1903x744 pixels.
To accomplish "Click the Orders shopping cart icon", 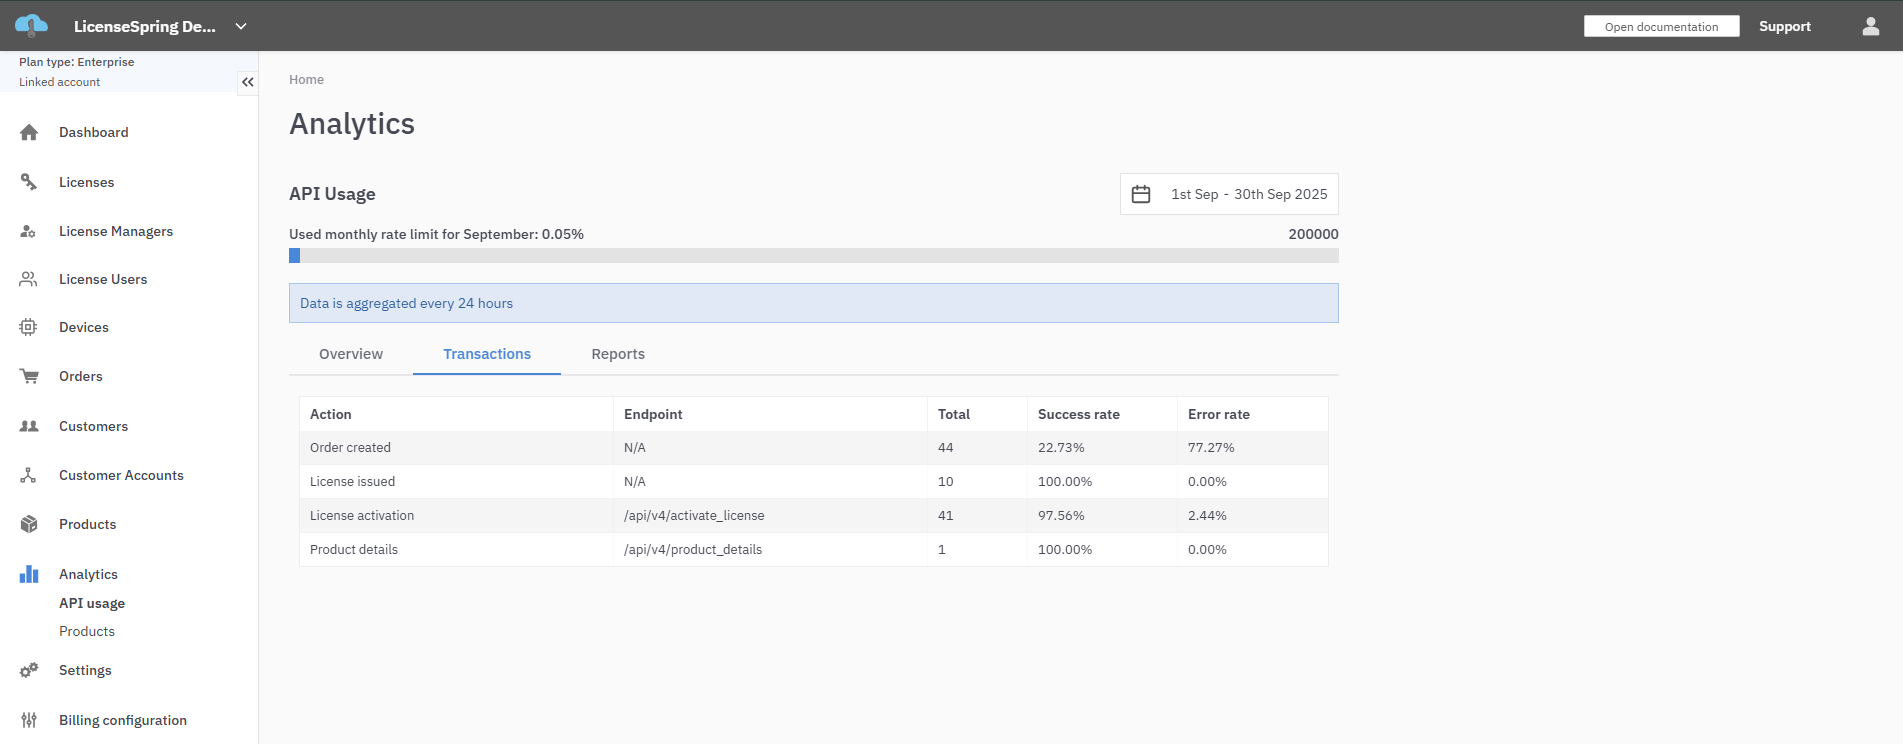I will click(x=29, y=376).
